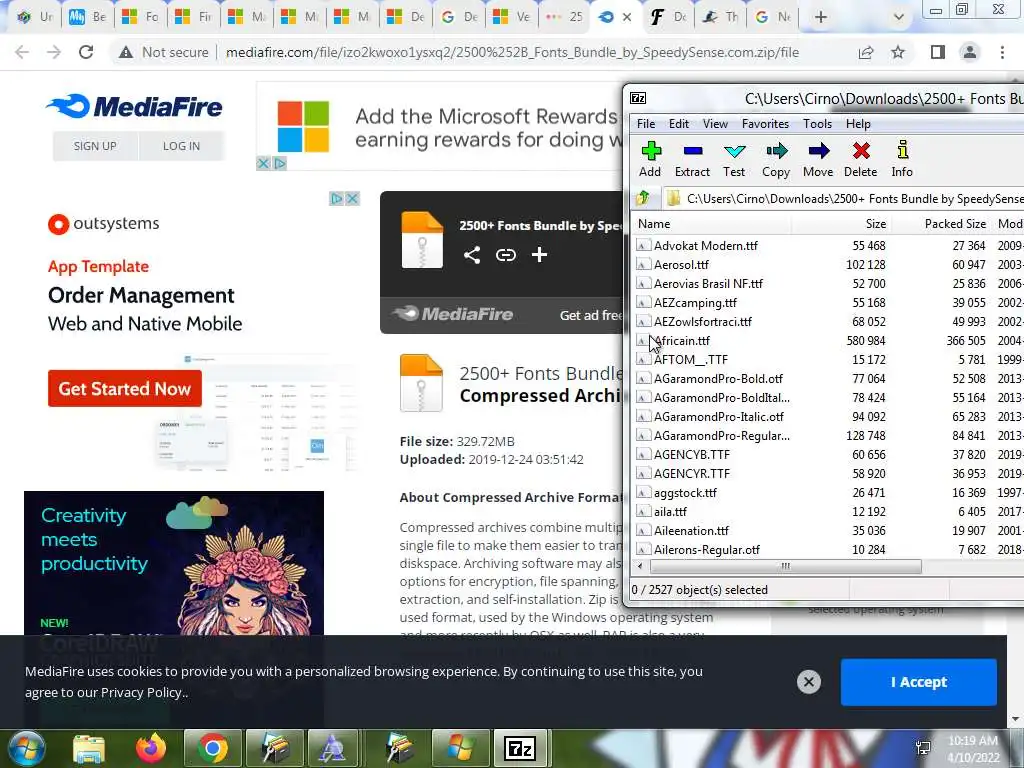Sort by Size column header in 7-Zip
Screen dimensions: 1024x768
[x=842, y=224]
